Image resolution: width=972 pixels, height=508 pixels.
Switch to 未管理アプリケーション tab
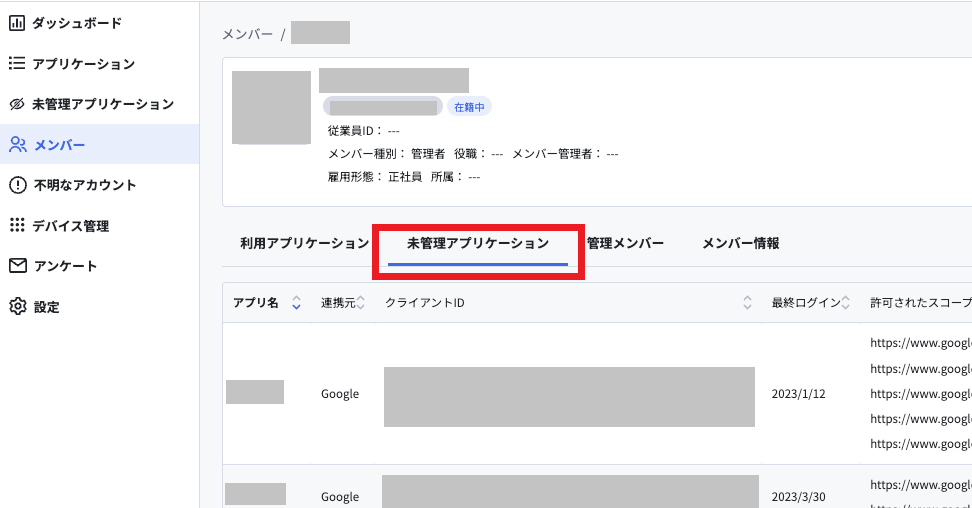pos(478,243)
